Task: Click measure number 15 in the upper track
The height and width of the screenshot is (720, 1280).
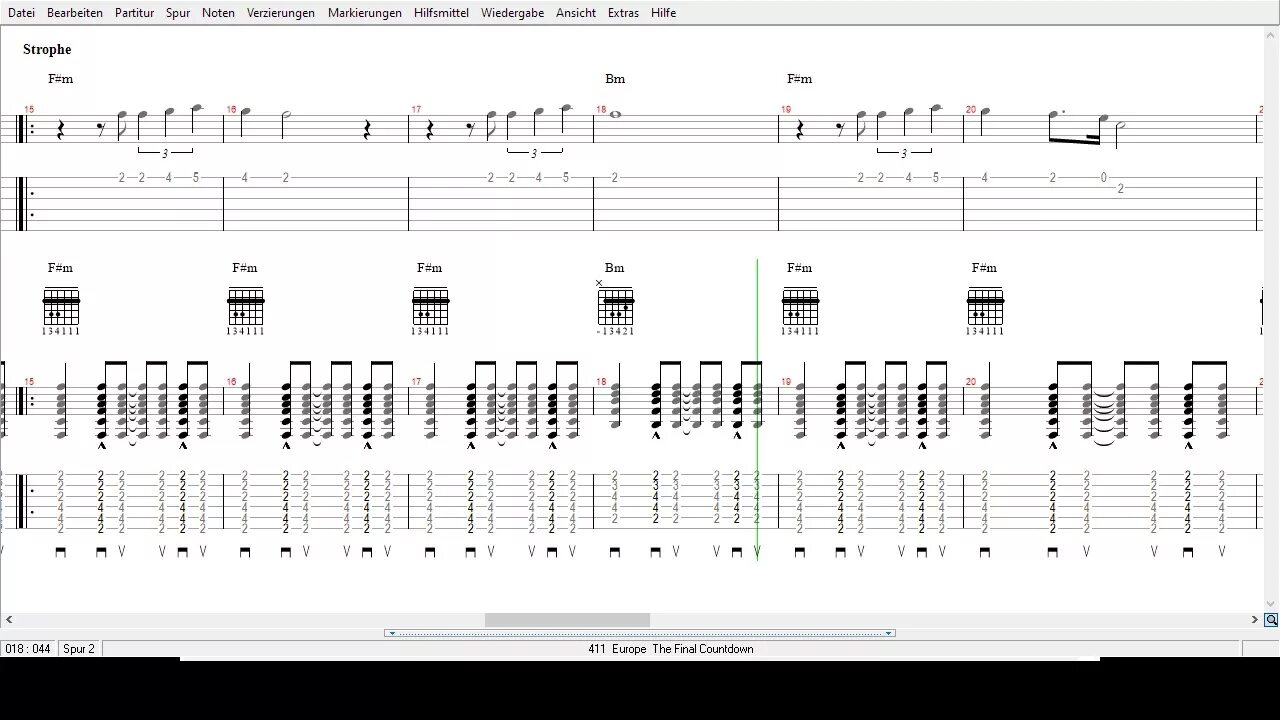Action: [29, 109]
